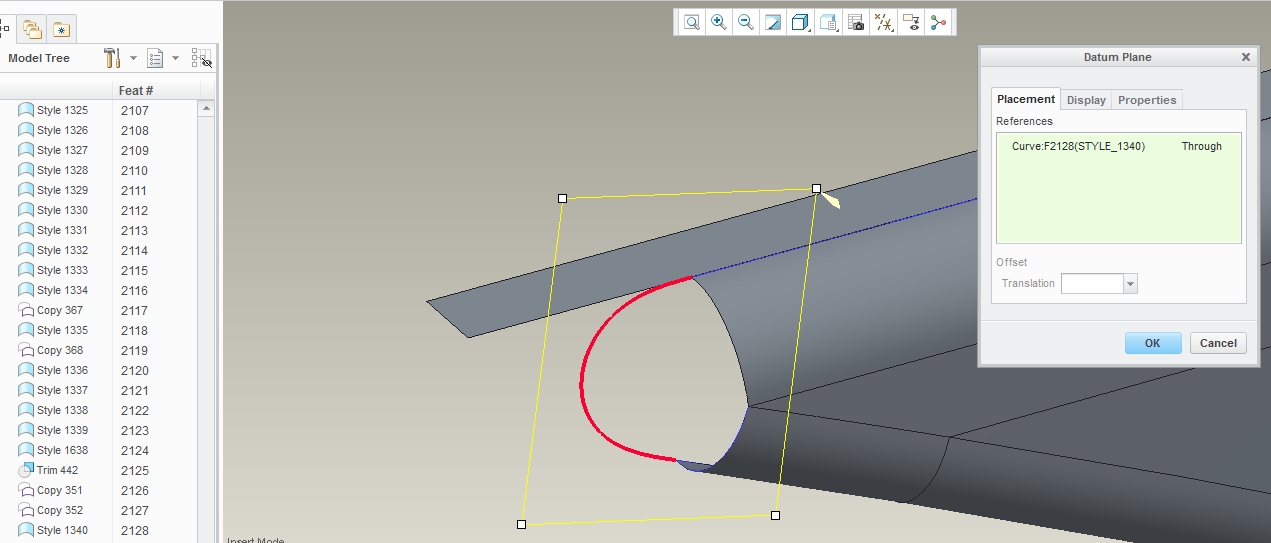Viewport: 1271px width, 543px height.
Task: Select Style 1334 in the model tree
Action: [x=62, y=290]
